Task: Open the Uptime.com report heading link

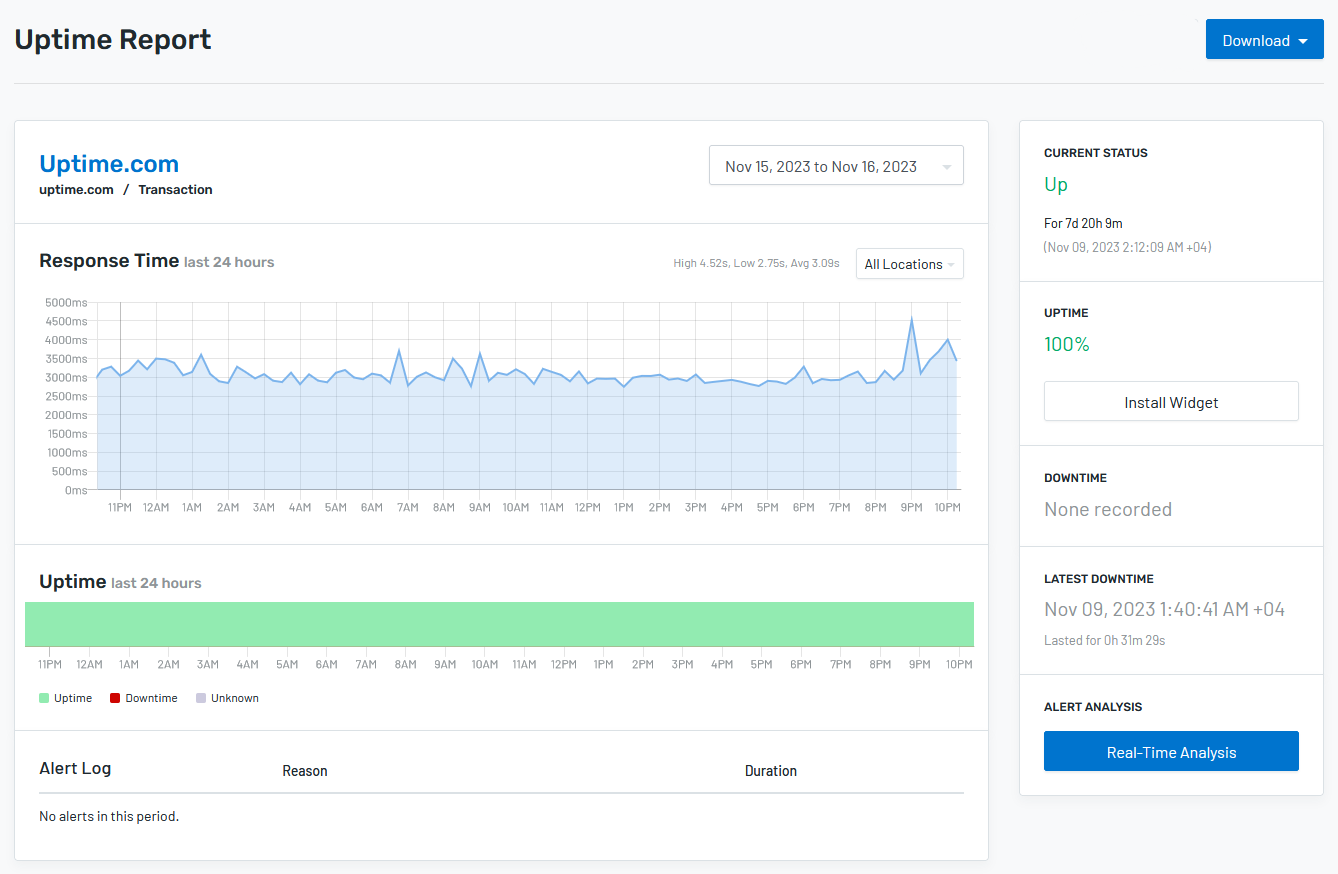Action: [108, 163]
